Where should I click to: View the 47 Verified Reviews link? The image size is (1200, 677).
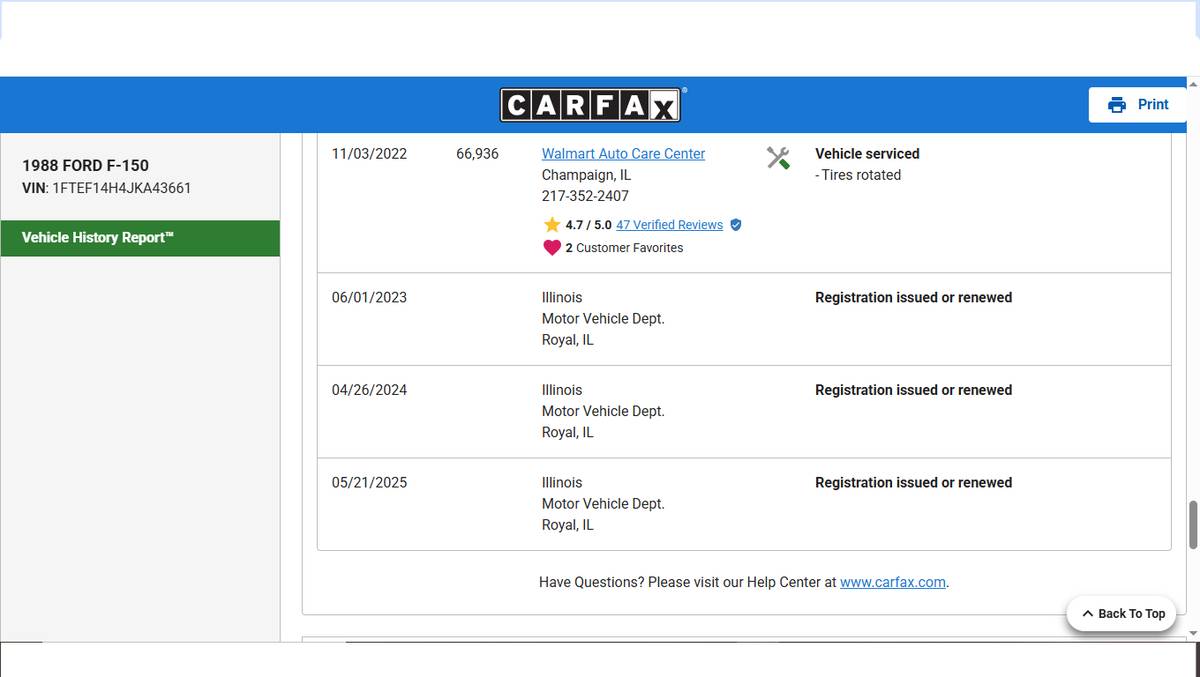[669, 225]
